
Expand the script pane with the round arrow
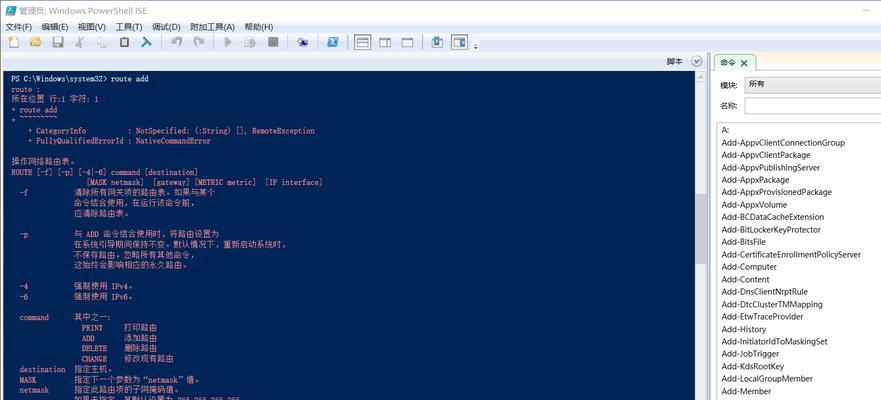(697, 61)
